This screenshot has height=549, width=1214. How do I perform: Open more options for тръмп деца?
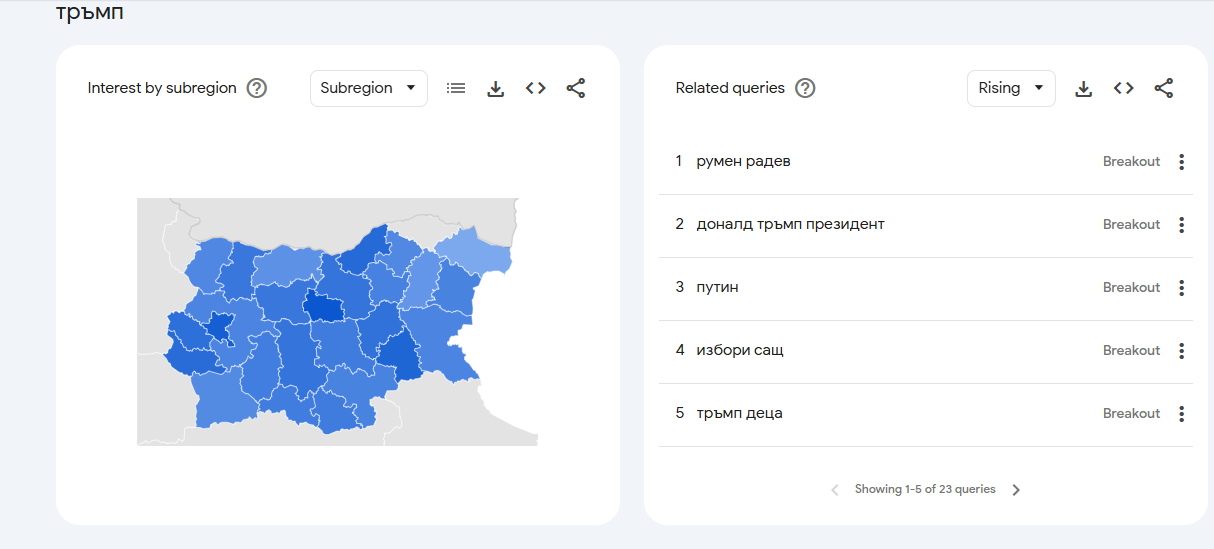(x=1181, y=414)
